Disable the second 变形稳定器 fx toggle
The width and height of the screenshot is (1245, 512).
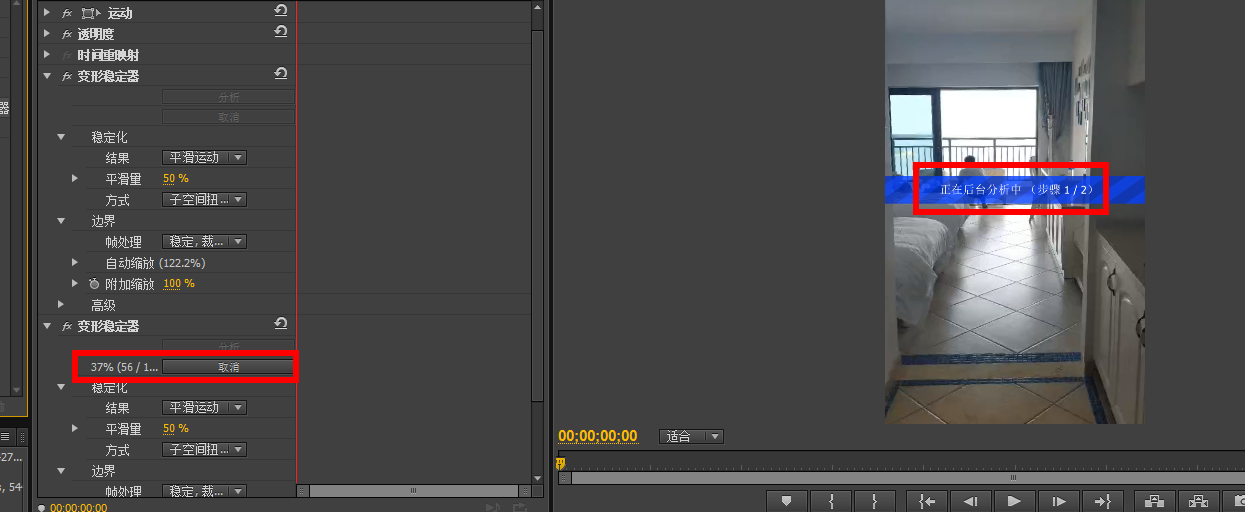click(x=67, y=326)
